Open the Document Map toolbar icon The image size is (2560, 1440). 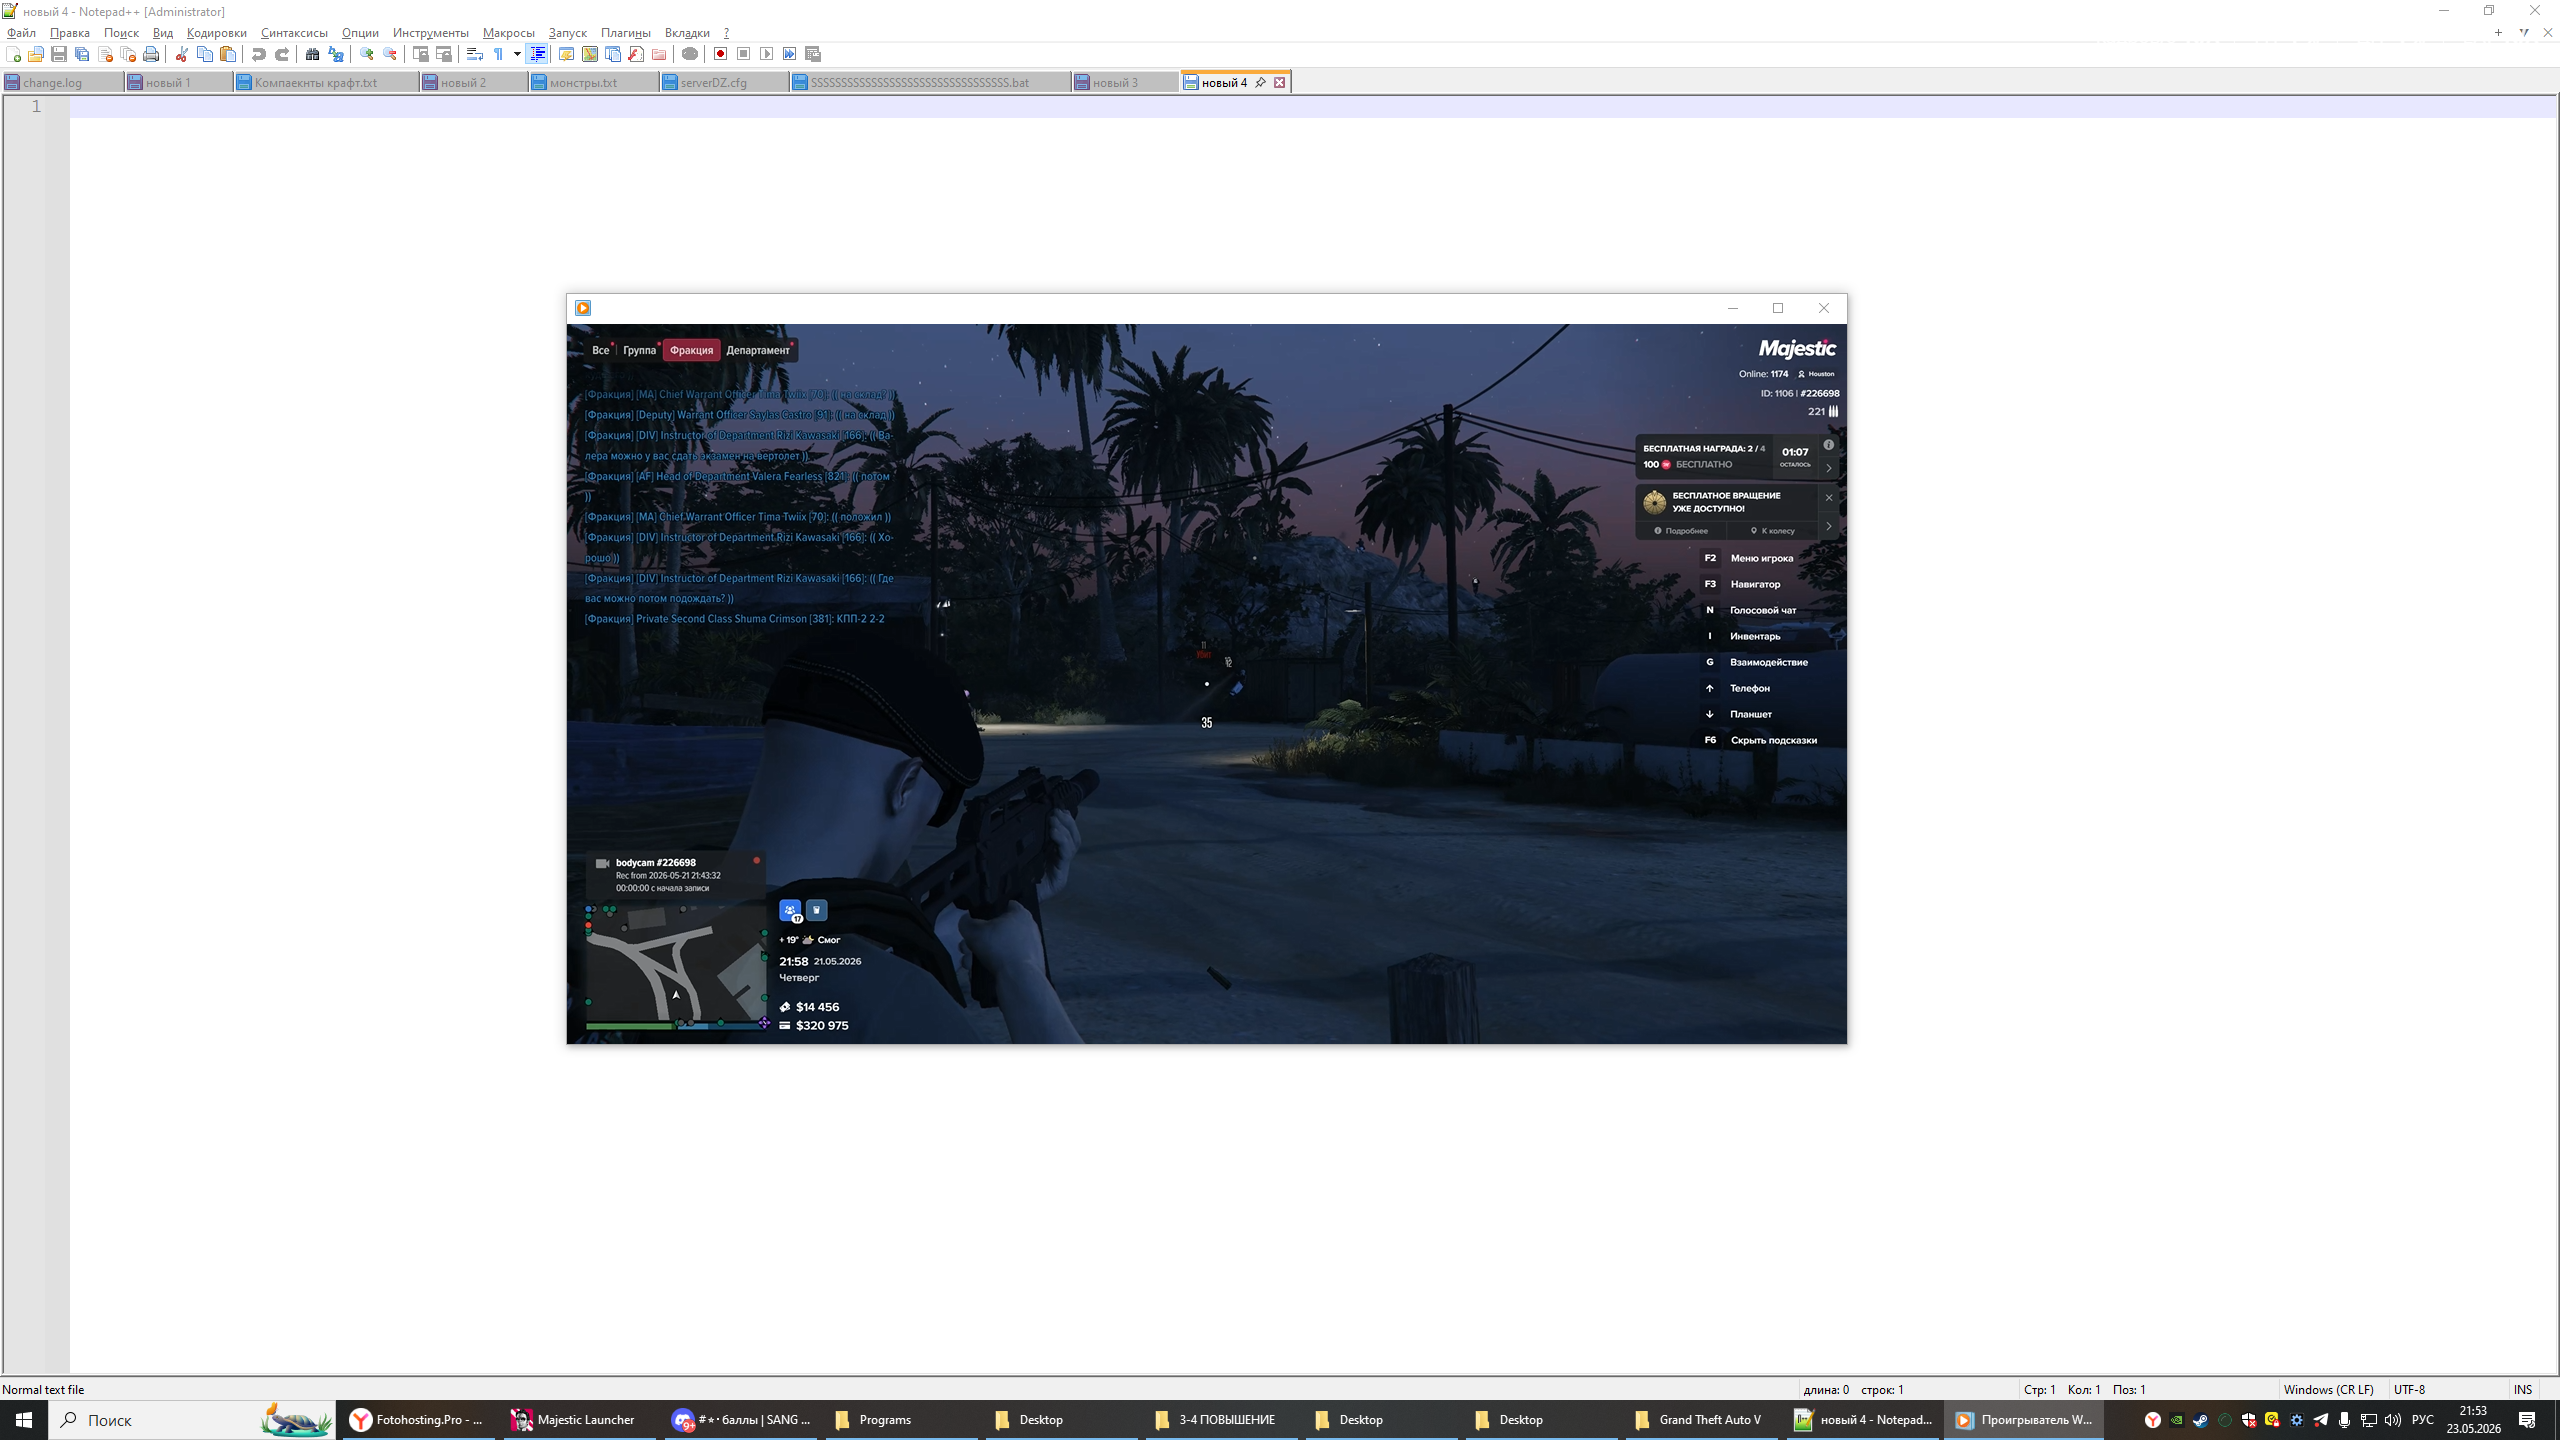click(x=590, y=54)
